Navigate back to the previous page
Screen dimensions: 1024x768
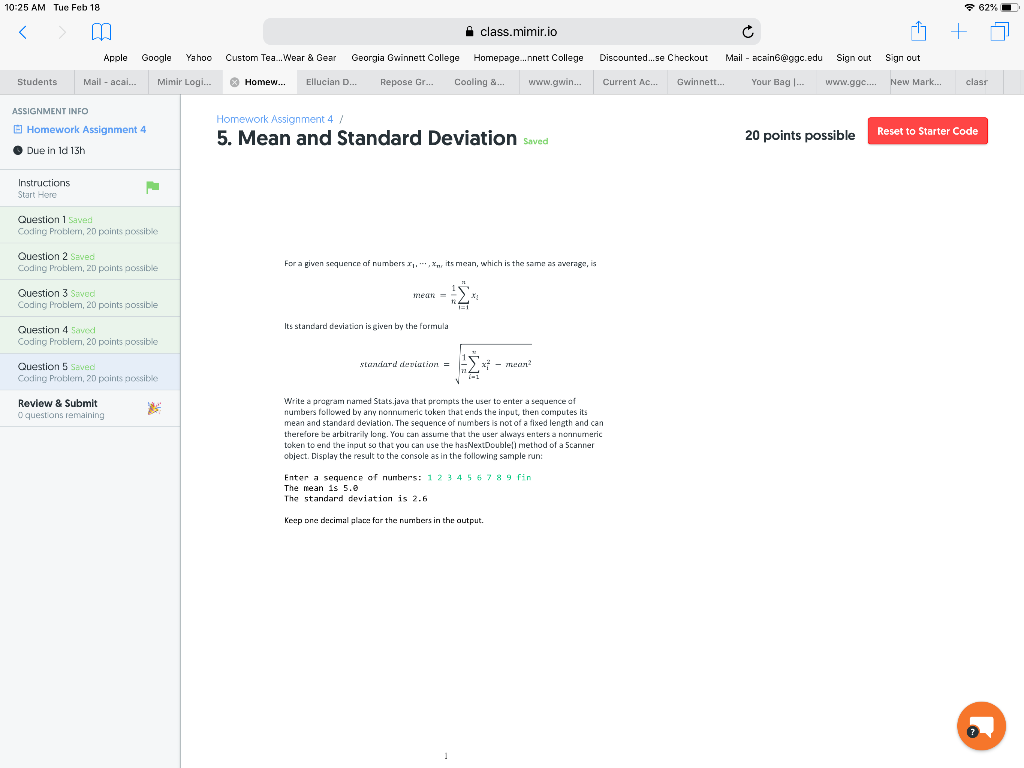21,31
